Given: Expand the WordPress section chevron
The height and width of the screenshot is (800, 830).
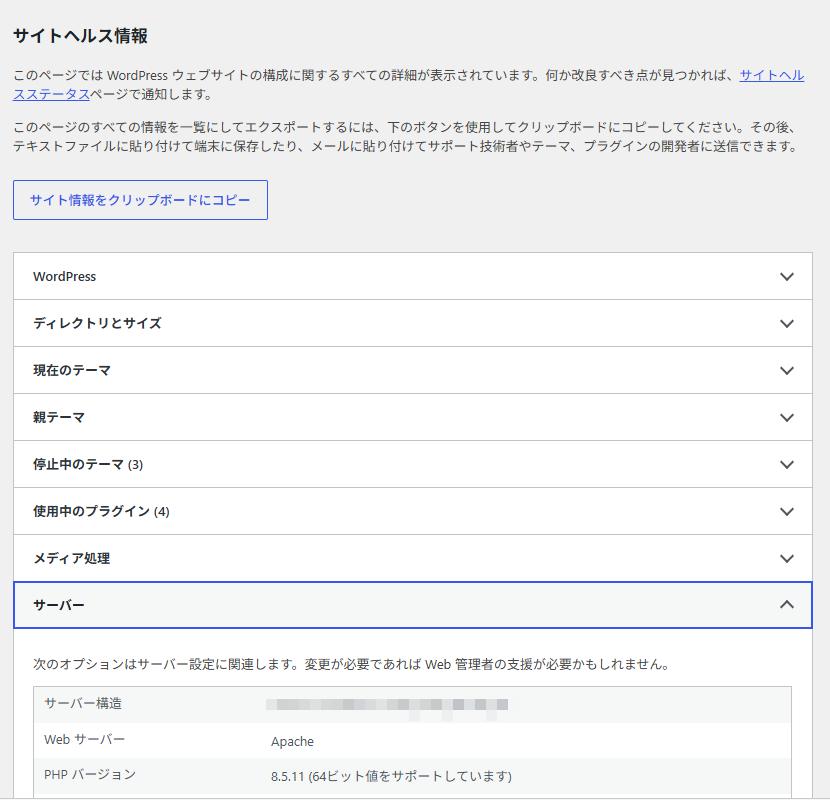Looking at the screenshot, I should [x=787, y=276].
